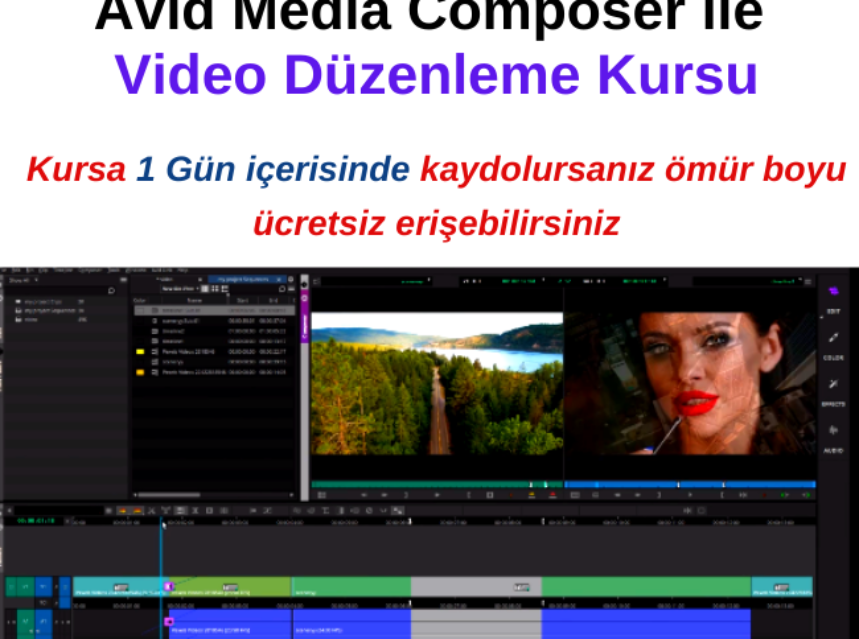Select Pexels Videos clip with yellow swatch
The image size is (859, 639).
[215, 352]
